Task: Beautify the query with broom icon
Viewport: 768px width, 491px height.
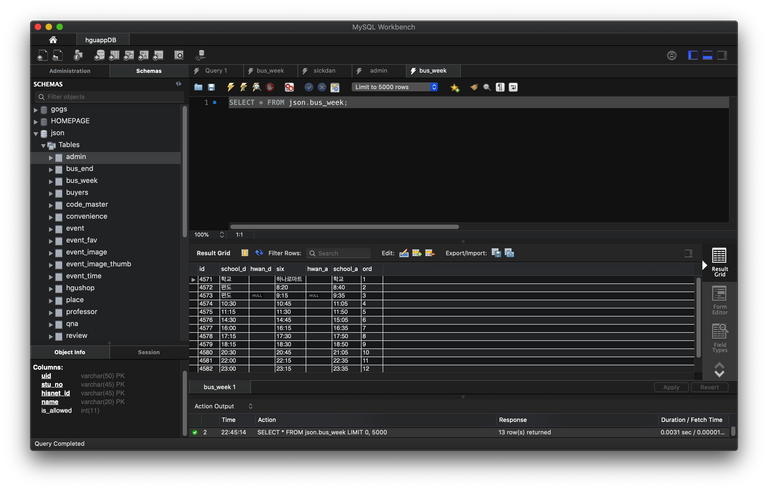Action: click(x=474, y=87)
